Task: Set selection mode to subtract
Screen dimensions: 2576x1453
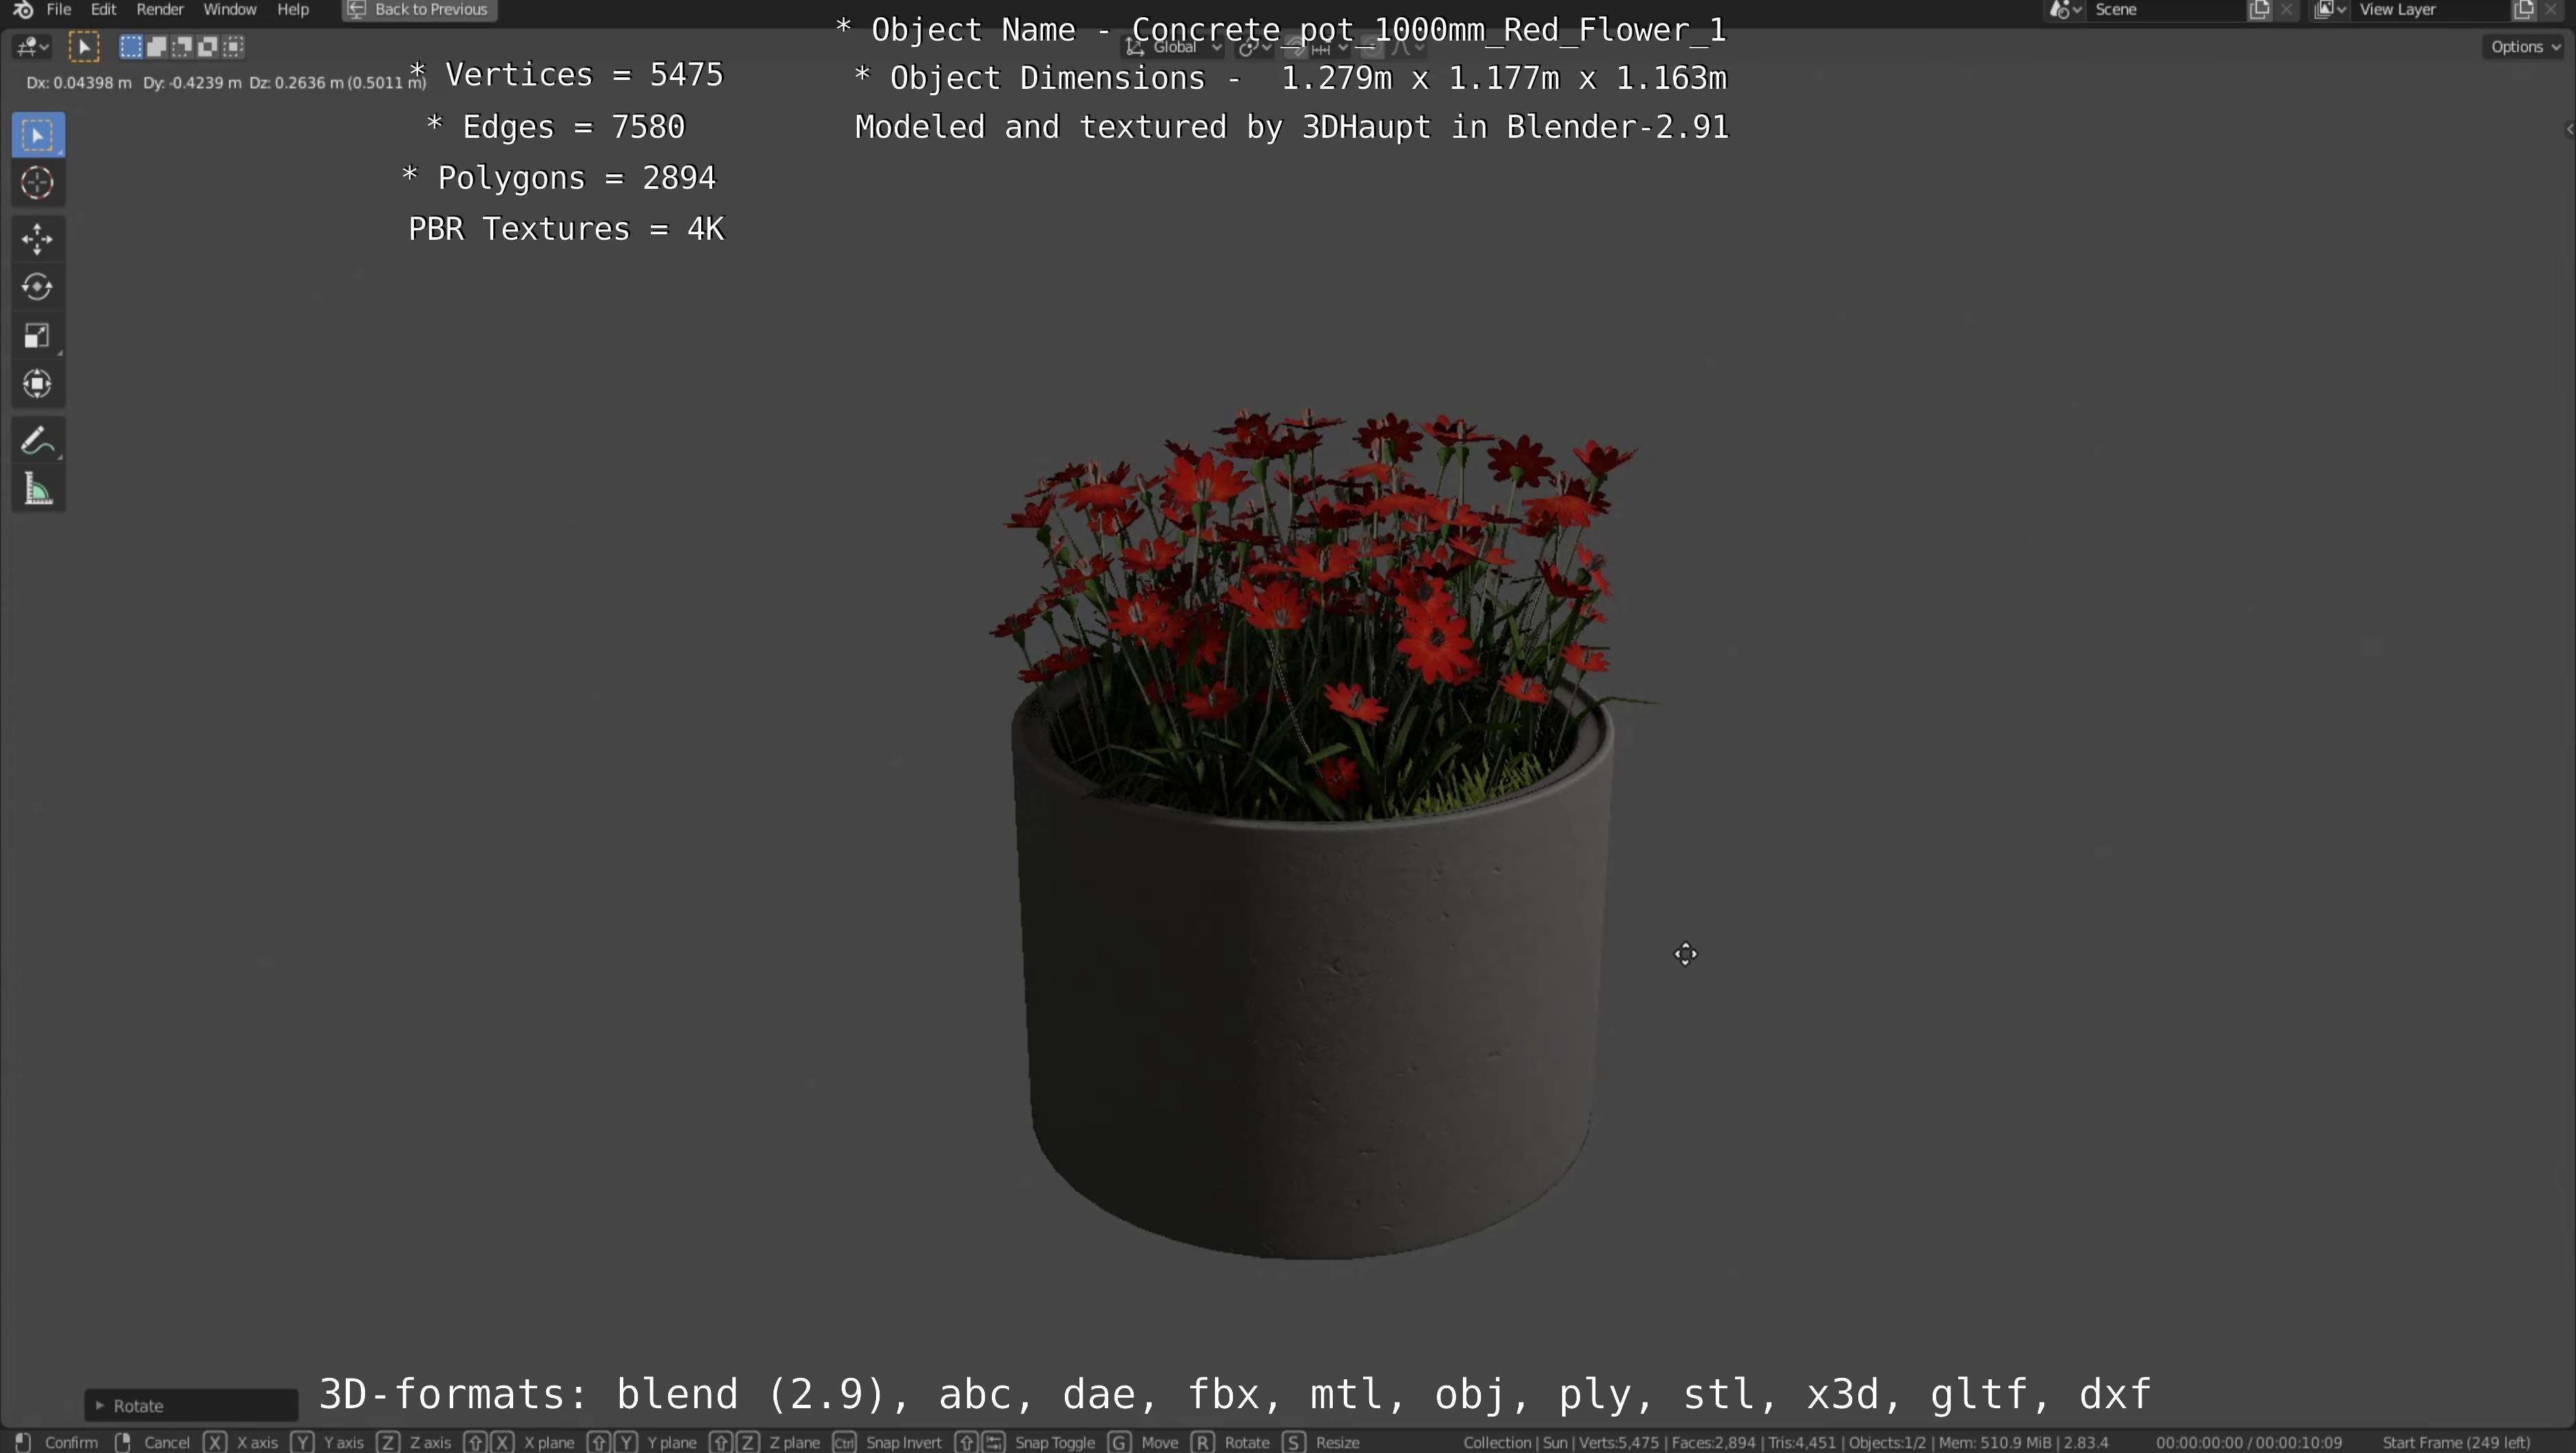Action: [182, 46]
